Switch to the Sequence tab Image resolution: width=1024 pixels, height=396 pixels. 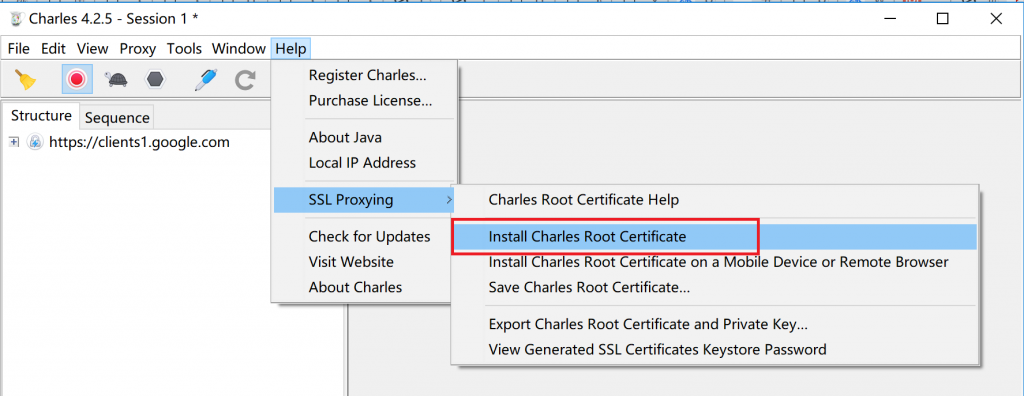(x=117, y=118)
